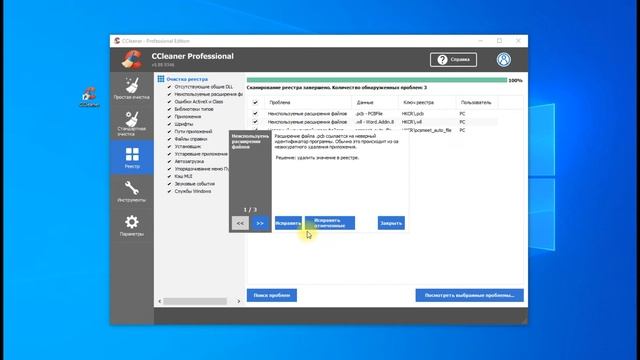Open the CCleaner desktop shortcut icon
The width and height of the screenshot is (640, 360).
coord(89,97)
